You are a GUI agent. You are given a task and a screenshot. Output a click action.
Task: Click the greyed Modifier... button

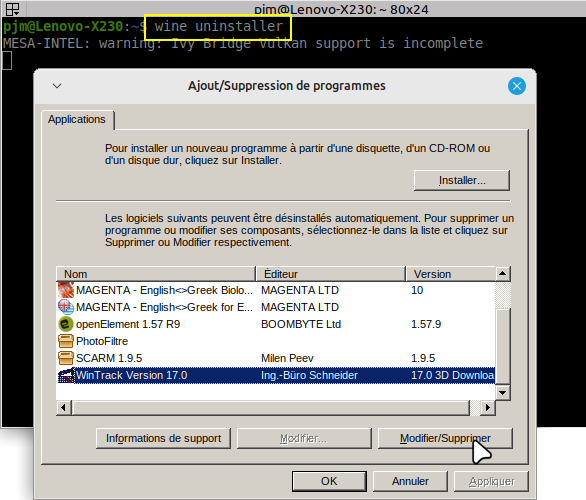tap(304, 438)
